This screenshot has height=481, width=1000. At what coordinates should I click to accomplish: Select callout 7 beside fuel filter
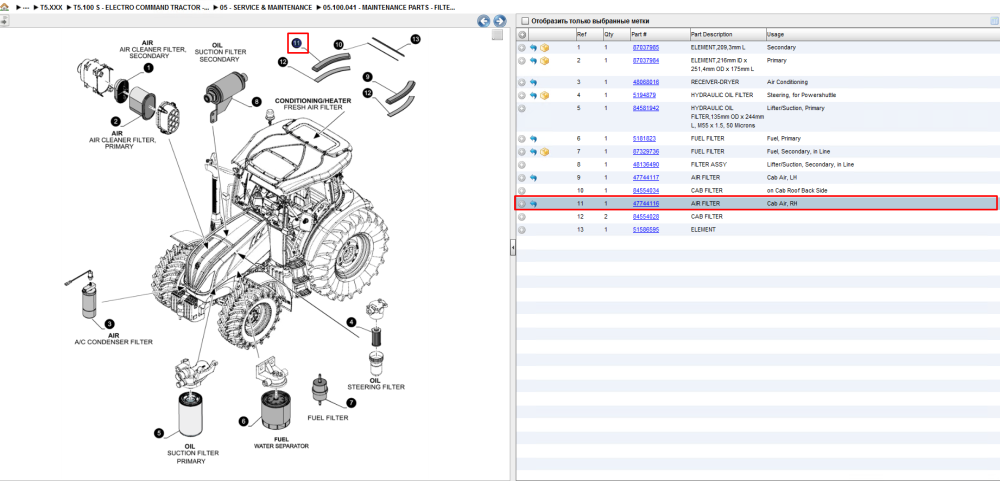(x=351, y=403)
